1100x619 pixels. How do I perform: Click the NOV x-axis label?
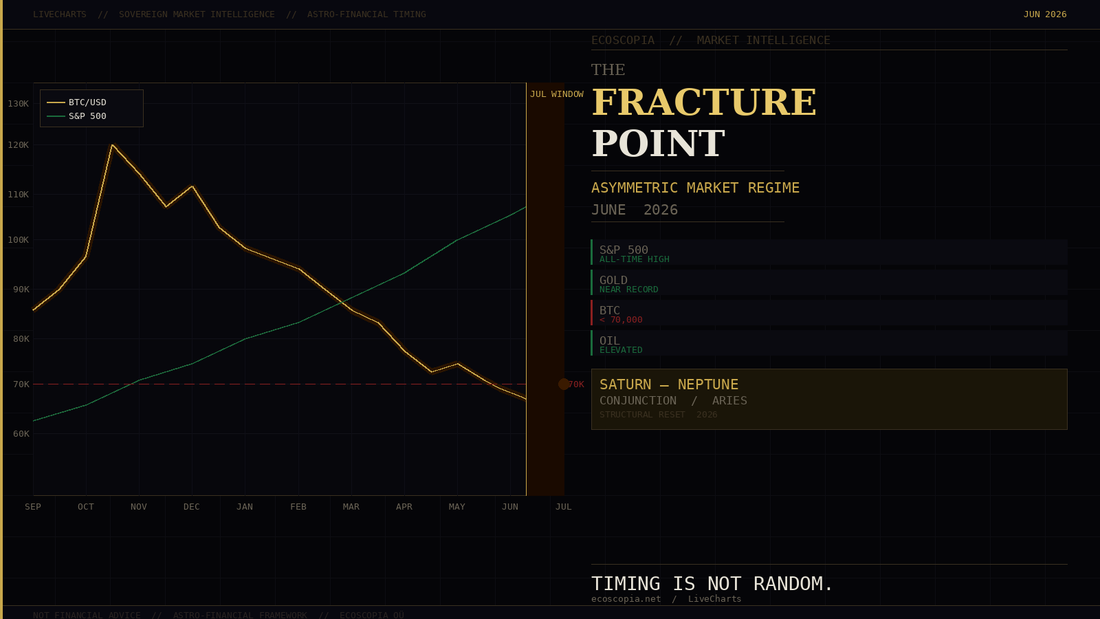pyautogui.click(x=139, y=507)
